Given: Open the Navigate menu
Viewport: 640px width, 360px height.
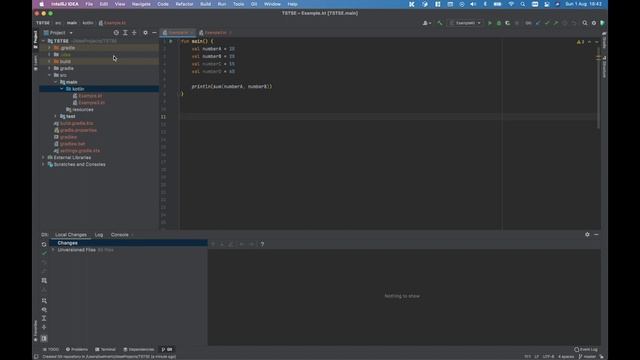Looking at the screenshot, I should click(x=141, y=4).
